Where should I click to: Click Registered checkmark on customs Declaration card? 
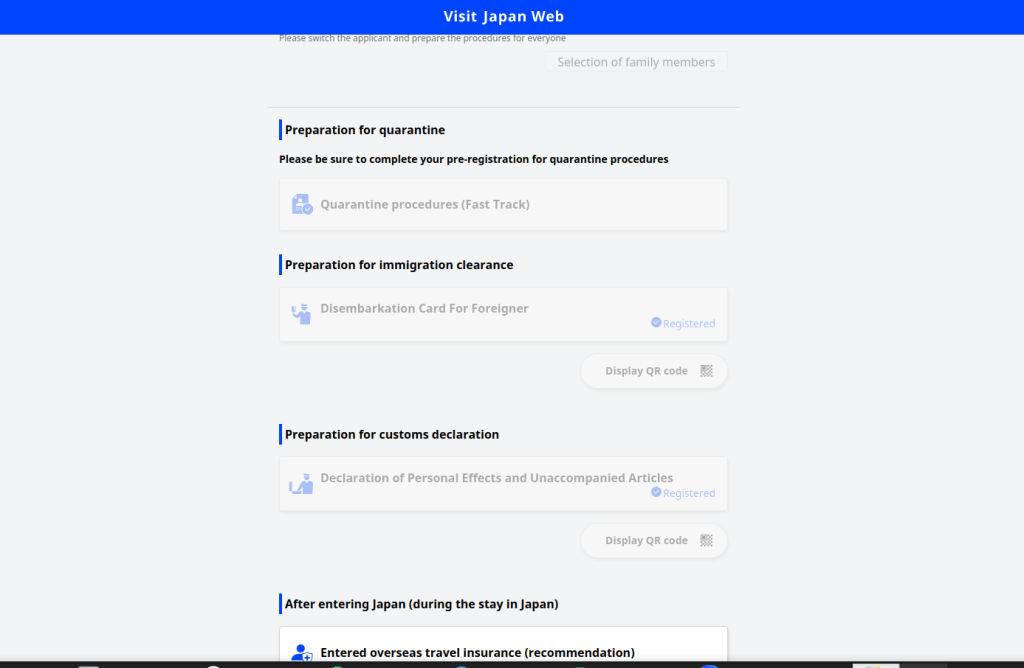tap(656, 493)
